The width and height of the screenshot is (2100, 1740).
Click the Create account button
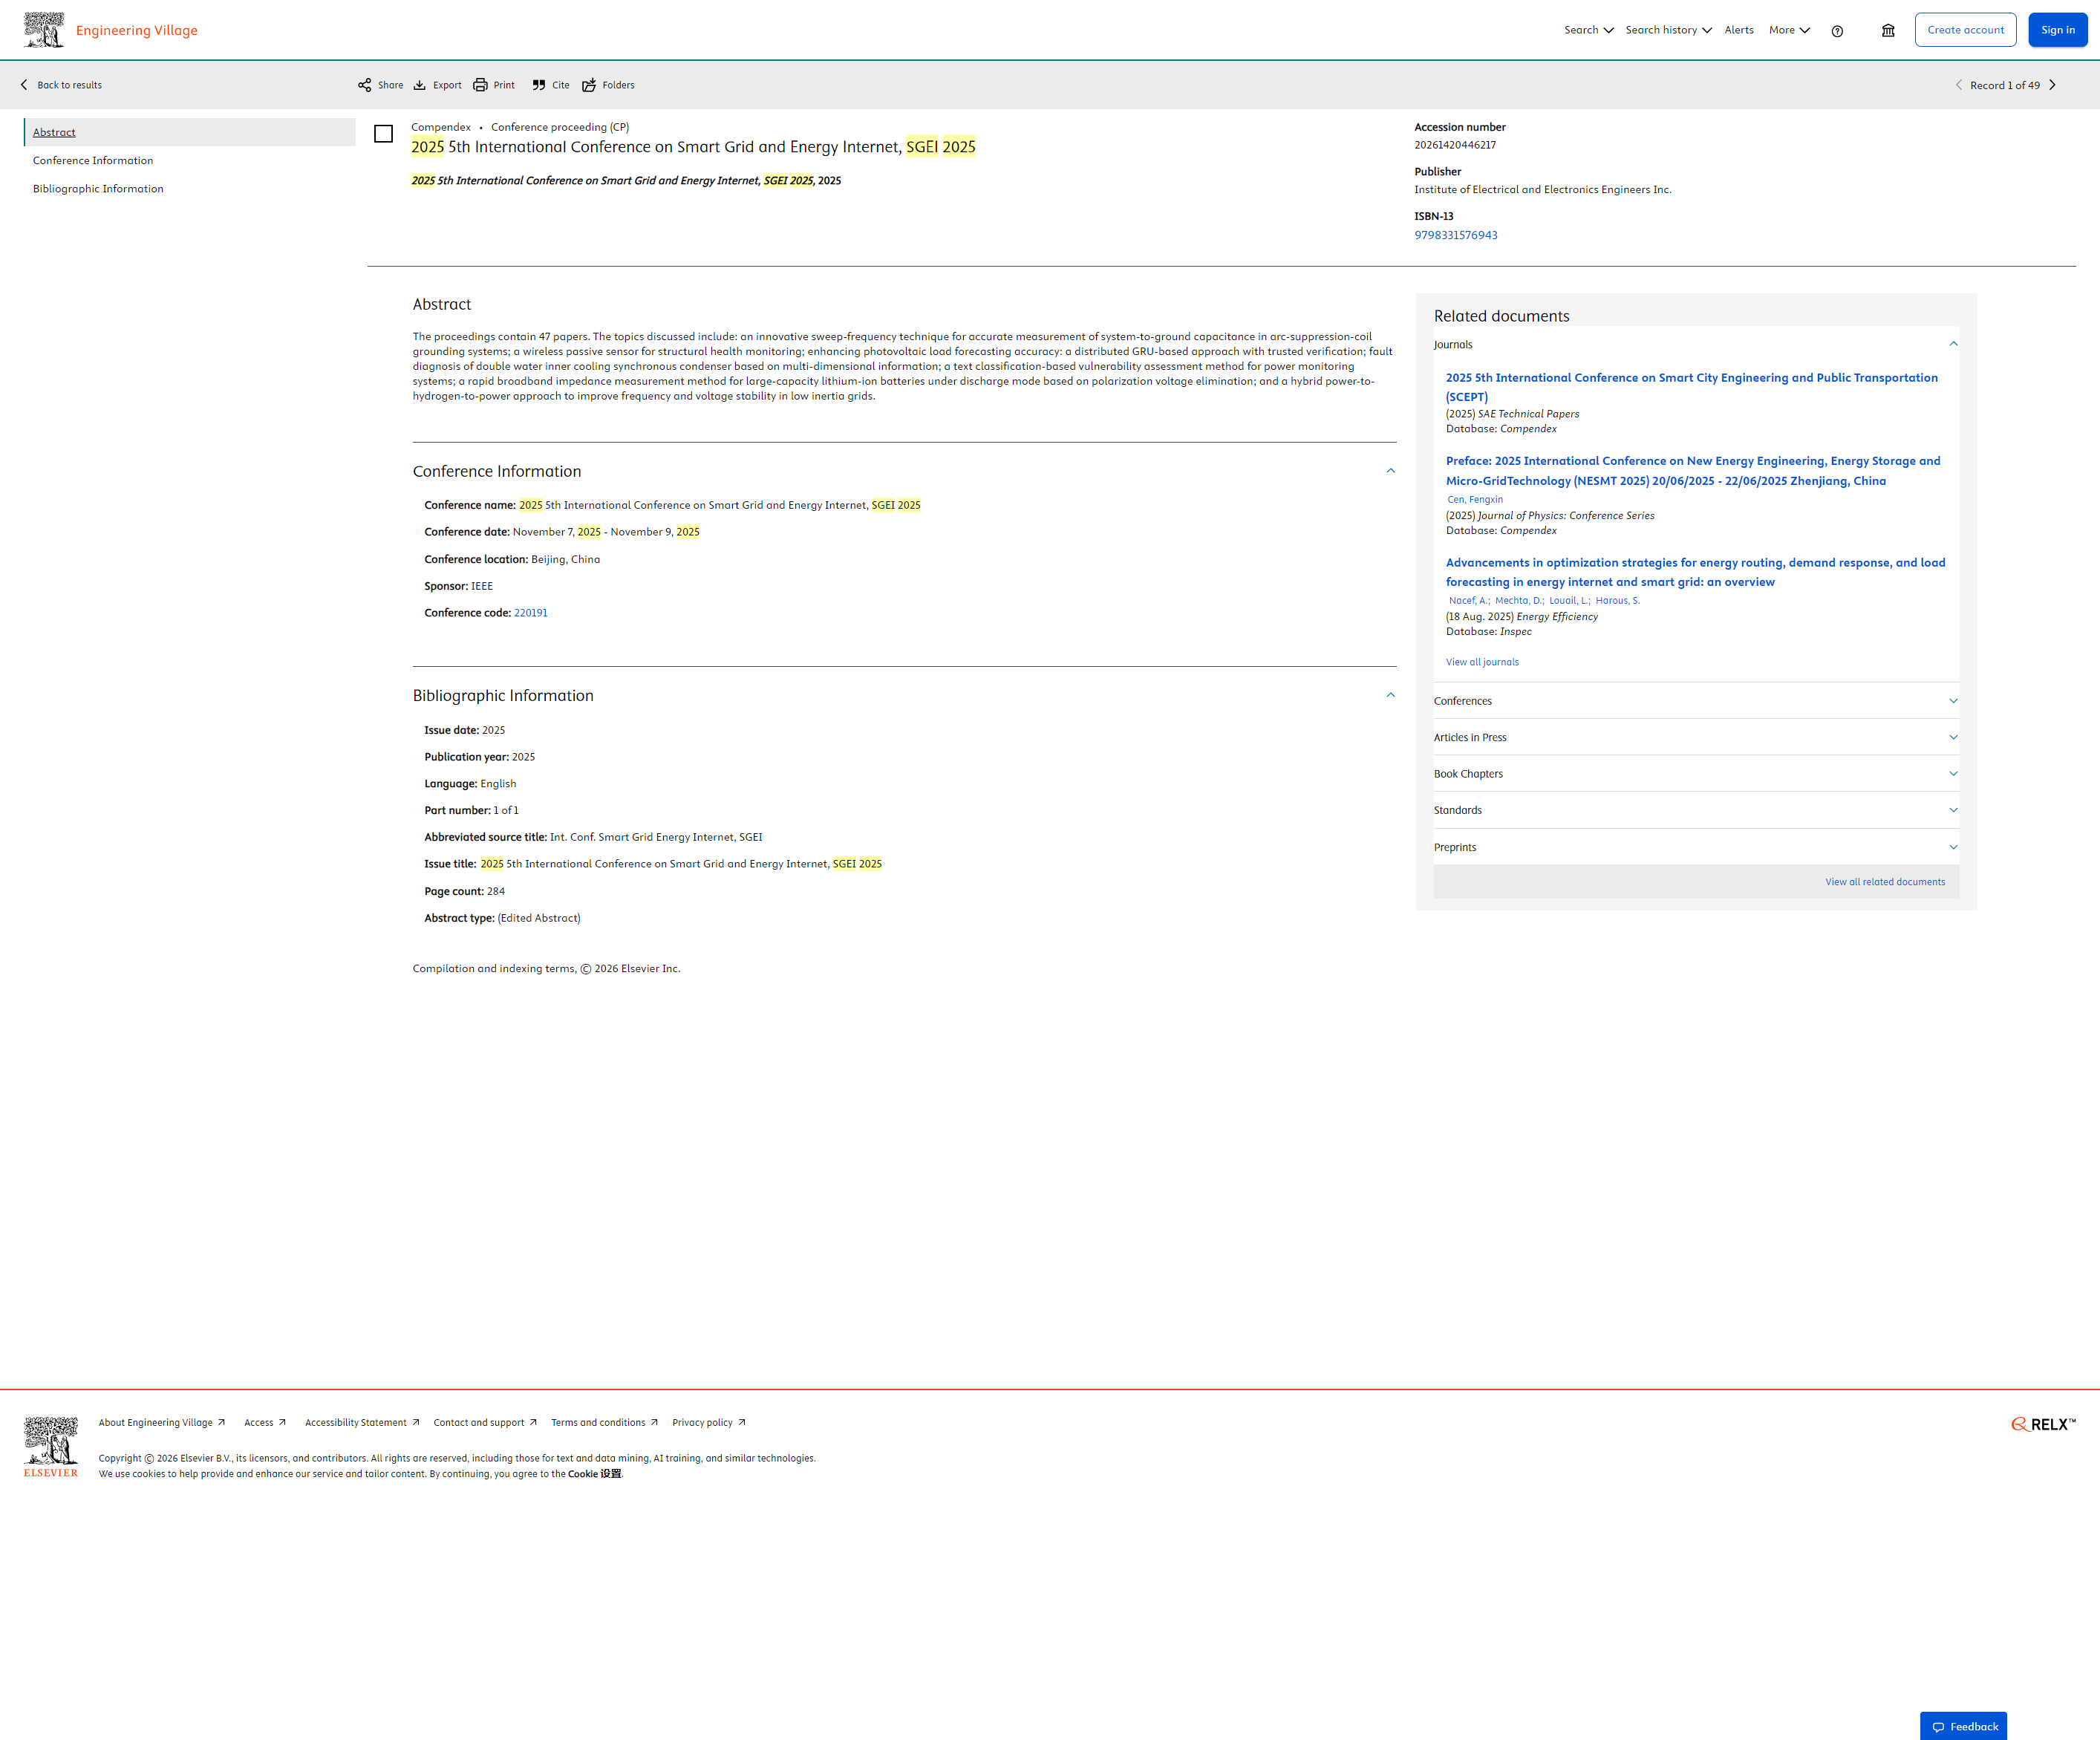1965,30
